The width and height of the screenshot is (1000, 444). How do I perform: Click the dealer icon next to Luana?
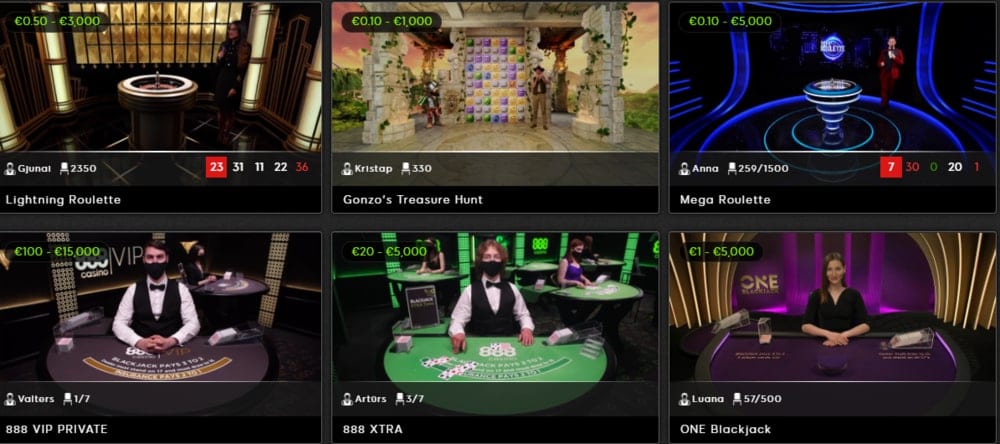[684, 399]
